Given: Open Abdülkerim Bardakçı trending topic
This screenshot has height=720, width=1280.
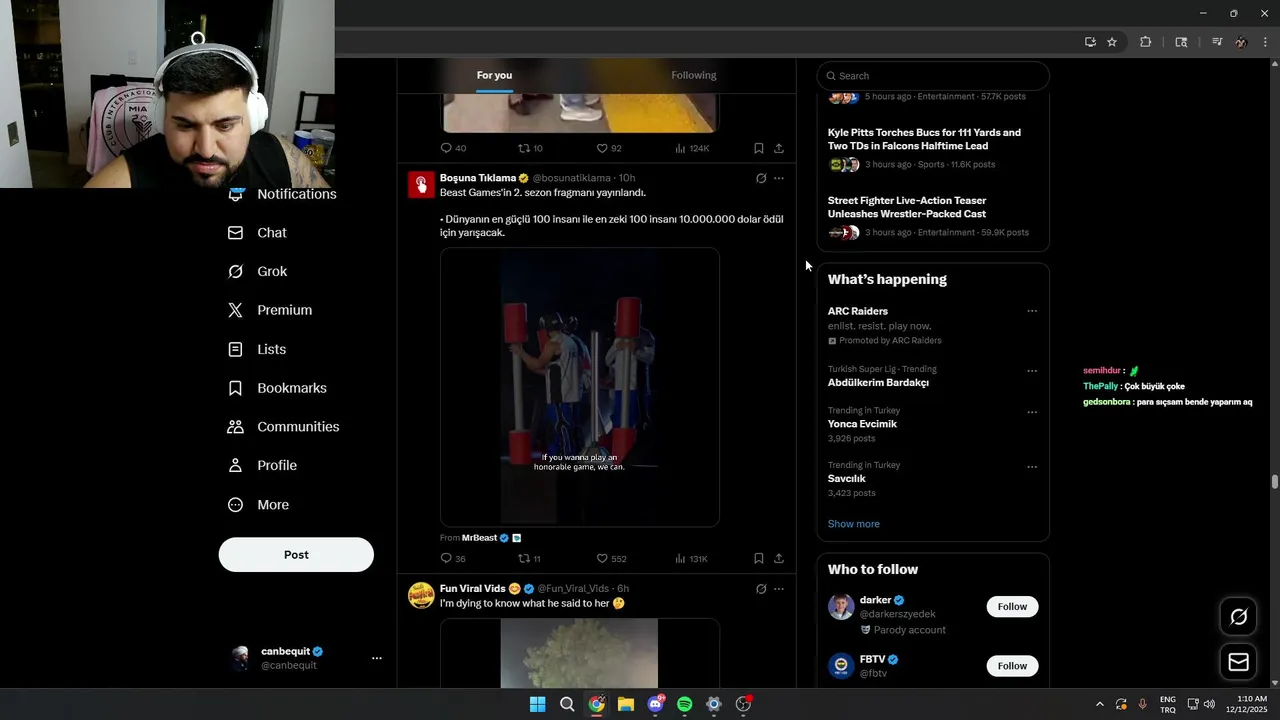Looking at the screenshot, I should [x=878, y=383].
